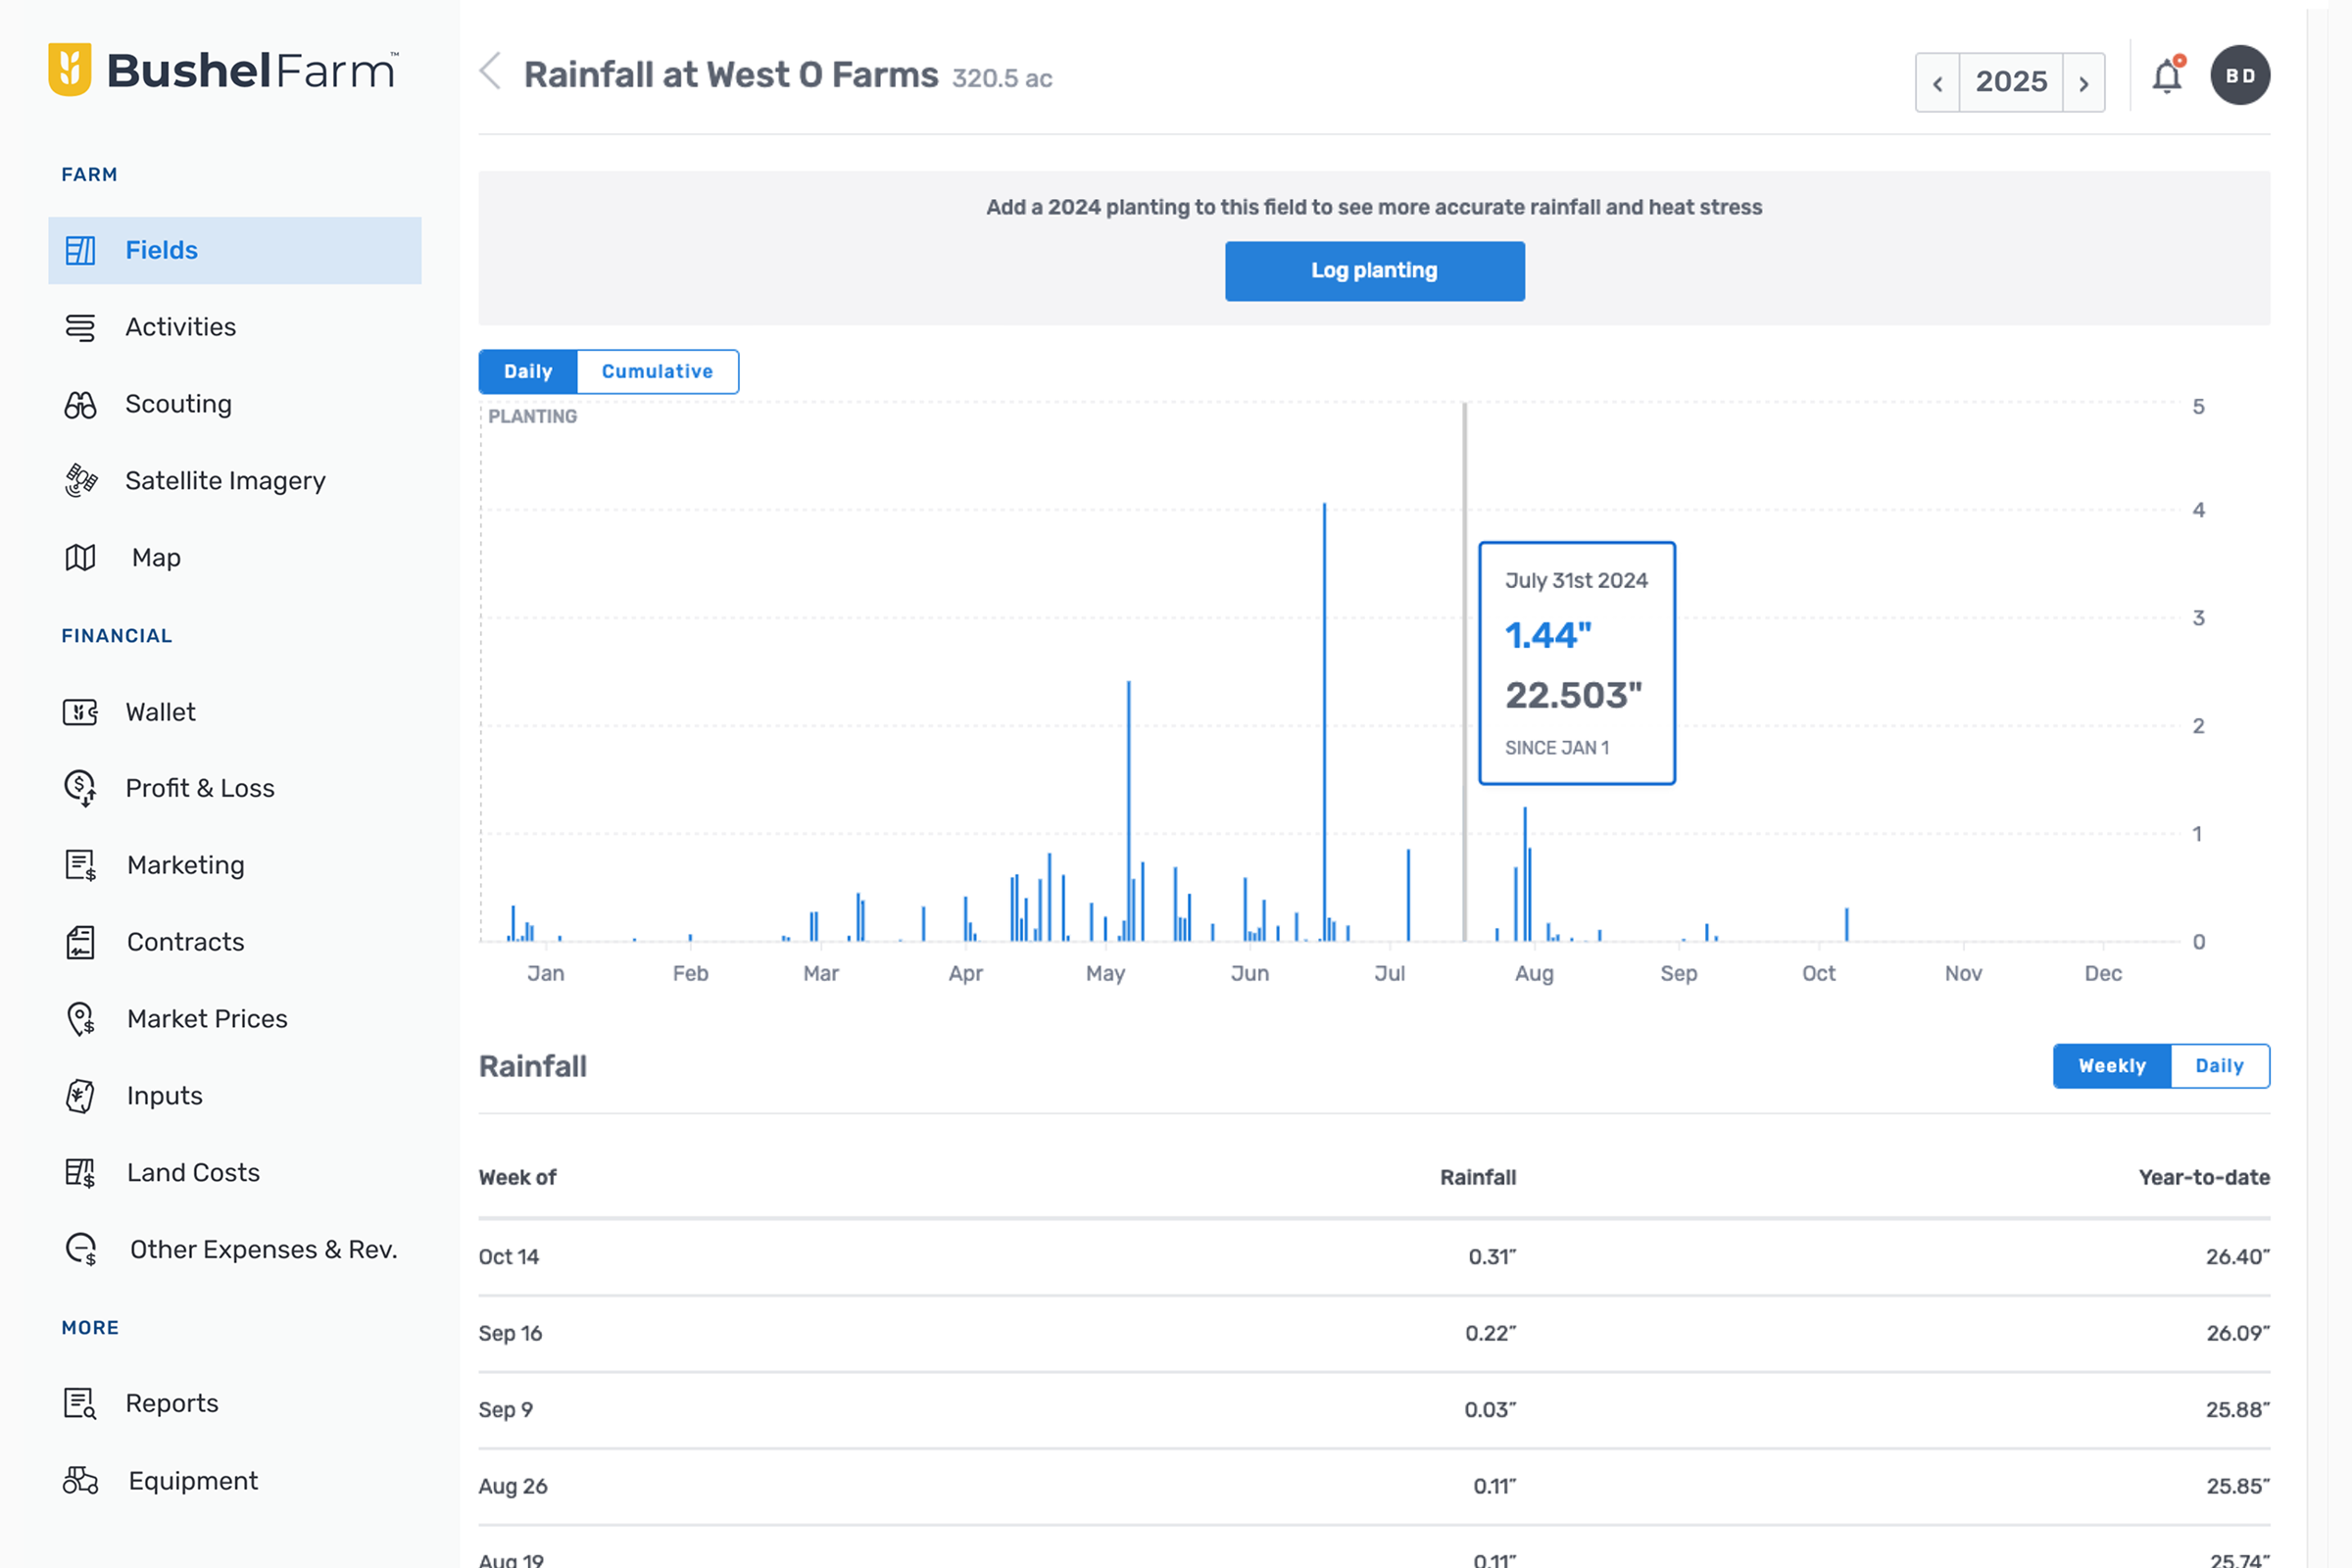Click the tall June rainfall bar

tap(1324, 720)
